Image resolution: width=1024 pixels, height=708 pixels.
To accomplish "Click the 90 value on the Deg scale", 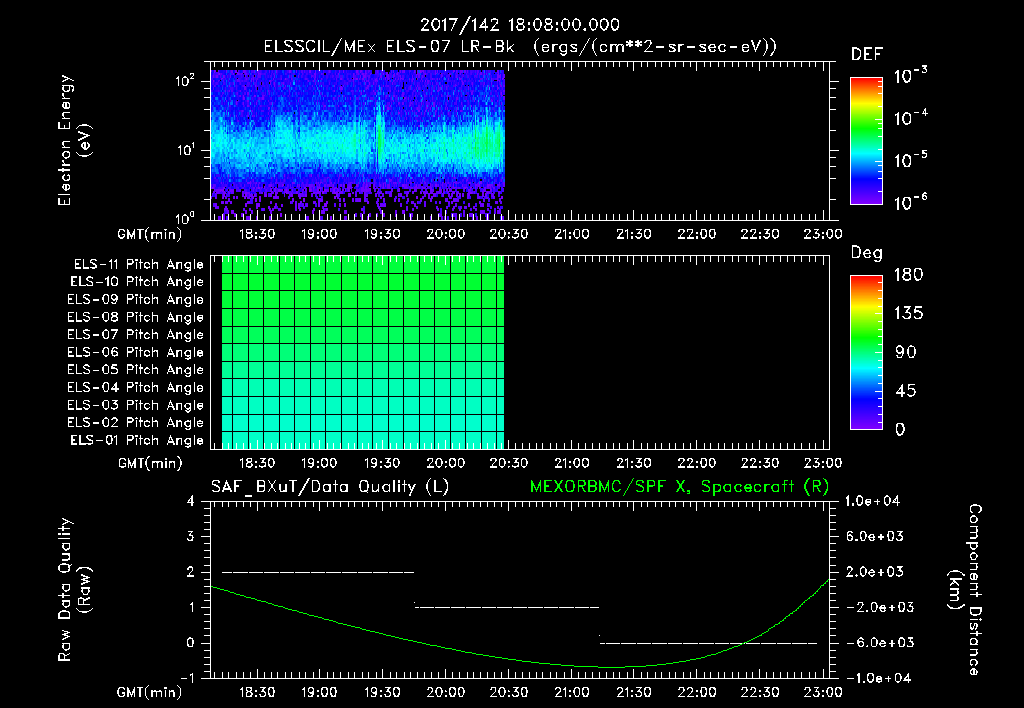I will coord(906,353).
